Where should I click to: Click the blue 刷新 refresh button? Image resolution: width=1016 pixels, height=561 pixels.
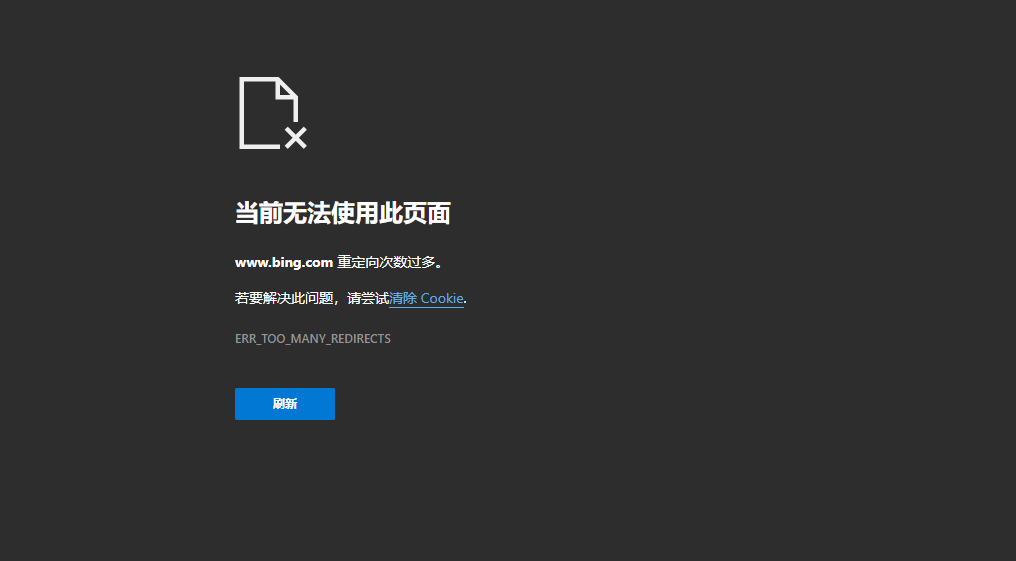click(x=284, y=404)
